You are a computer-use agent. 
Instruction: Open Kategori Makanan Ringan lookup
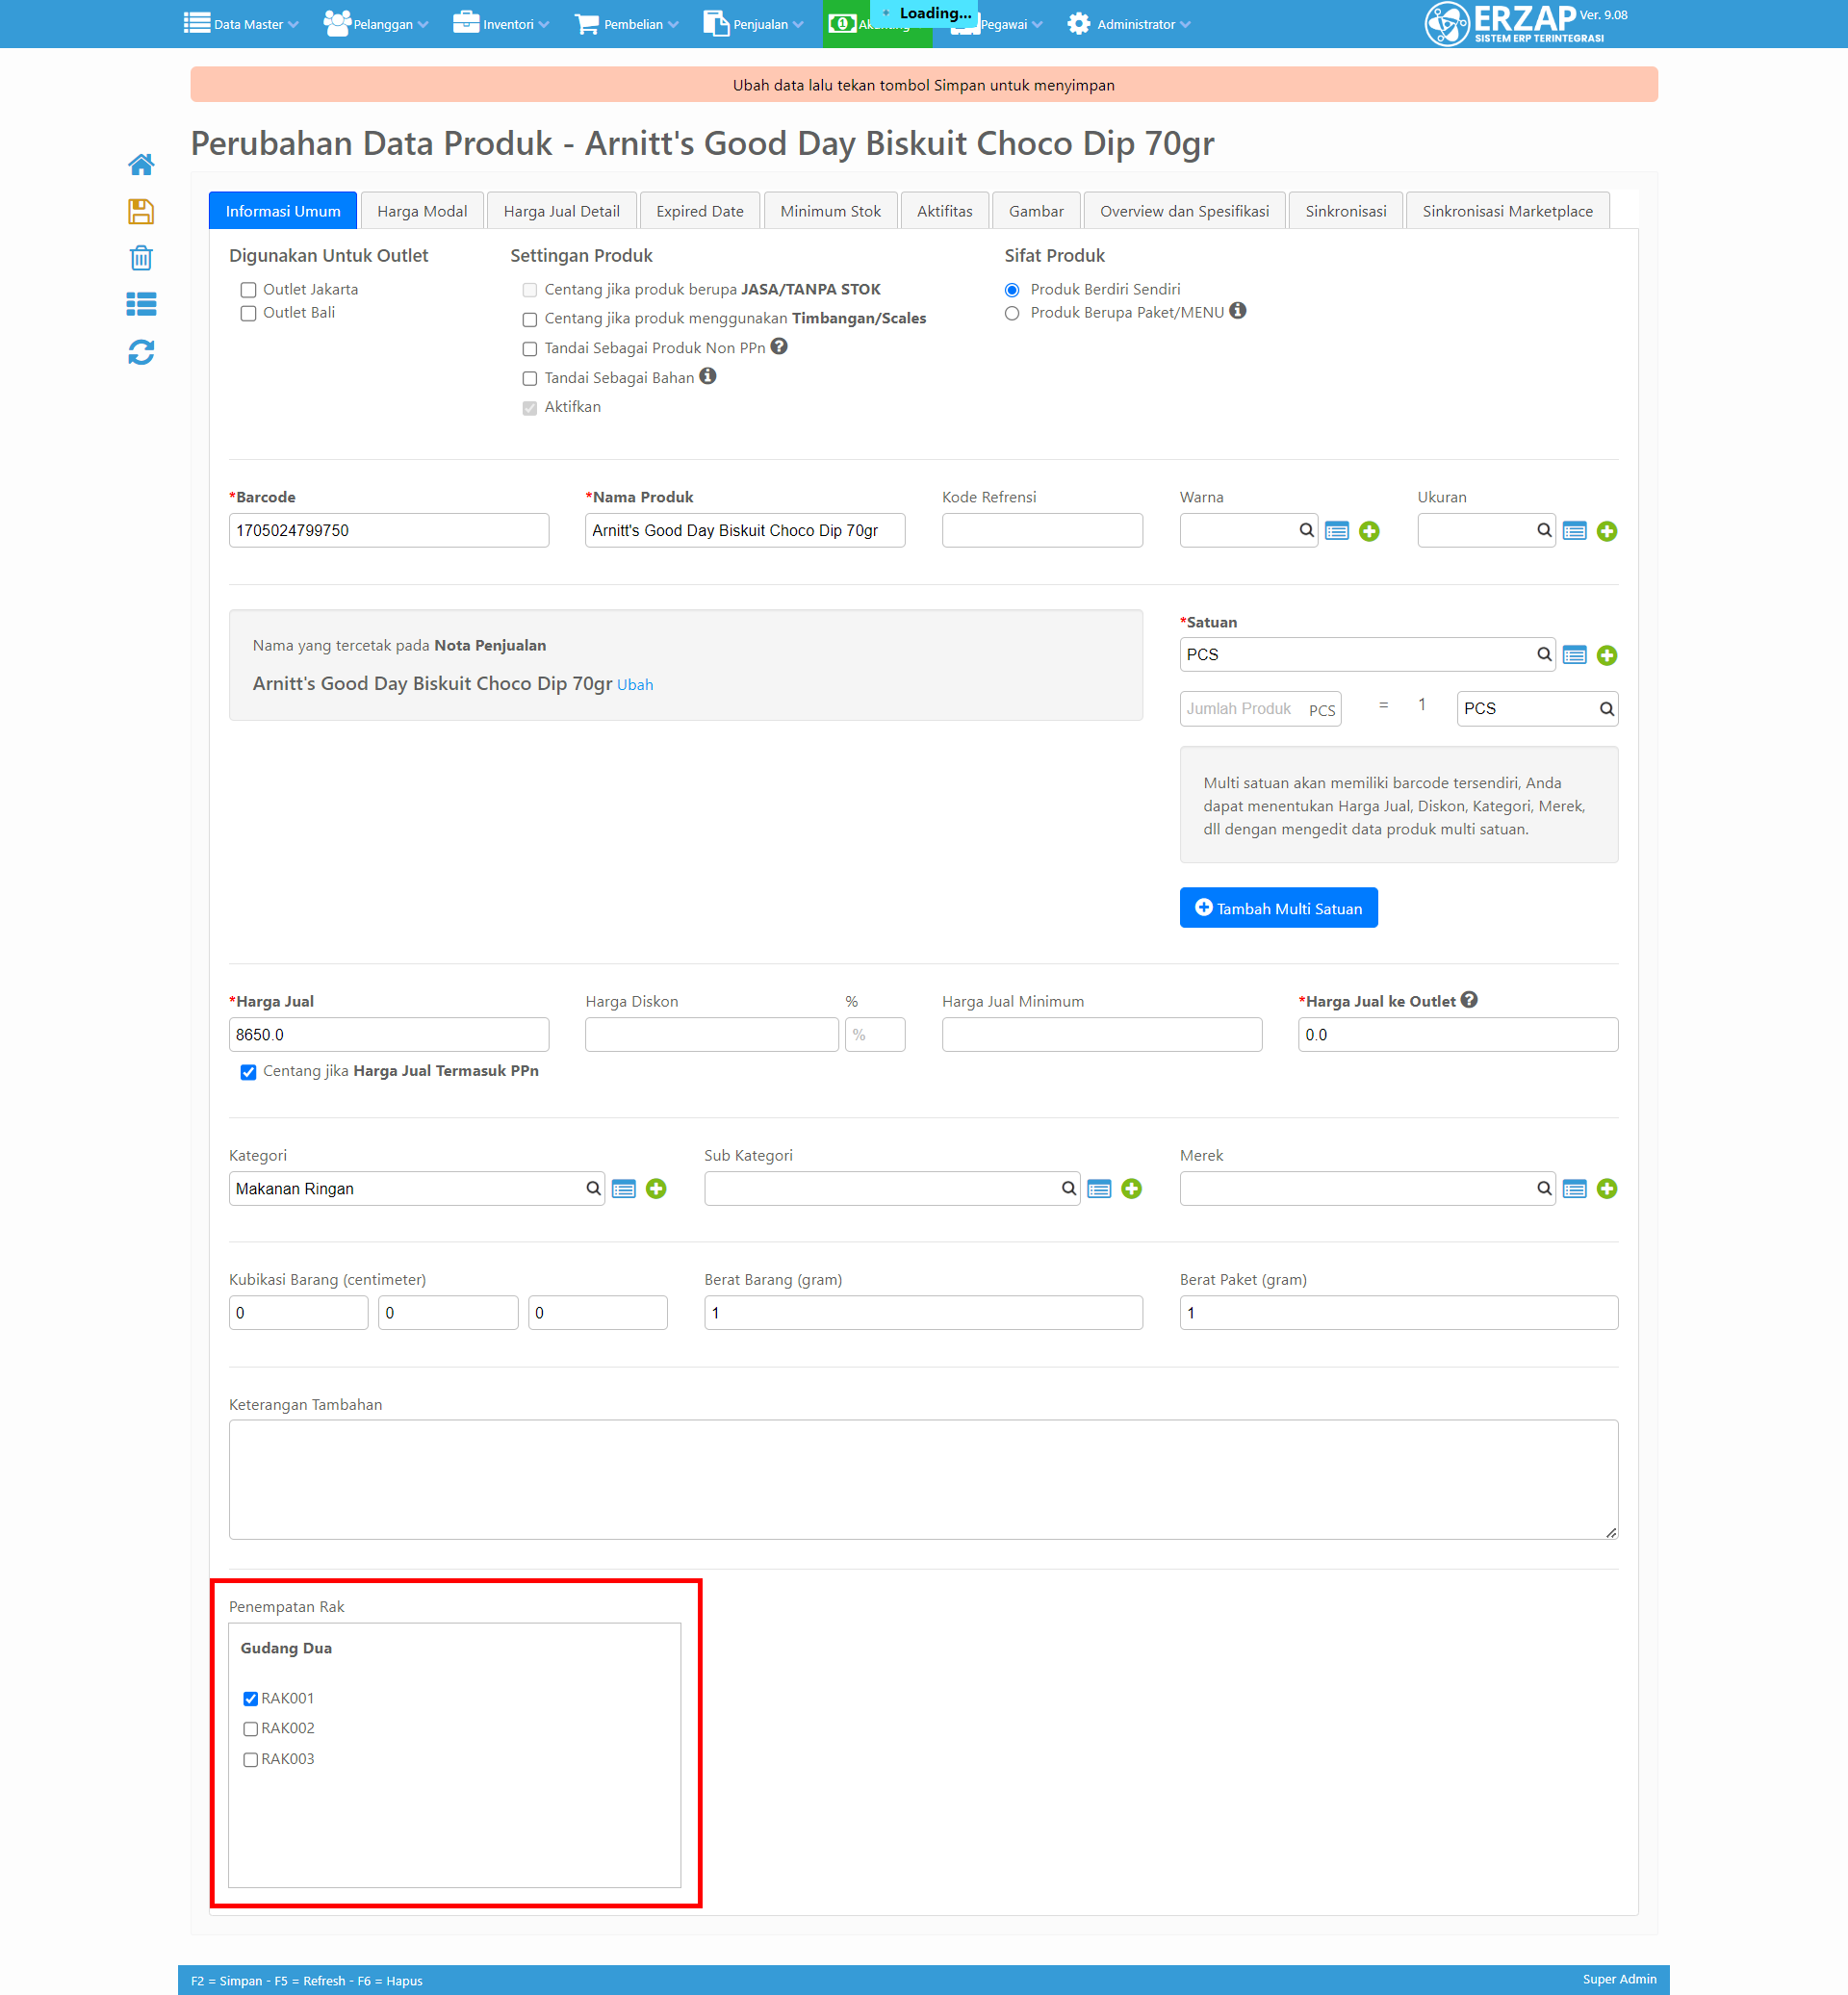coord(416,1189)
